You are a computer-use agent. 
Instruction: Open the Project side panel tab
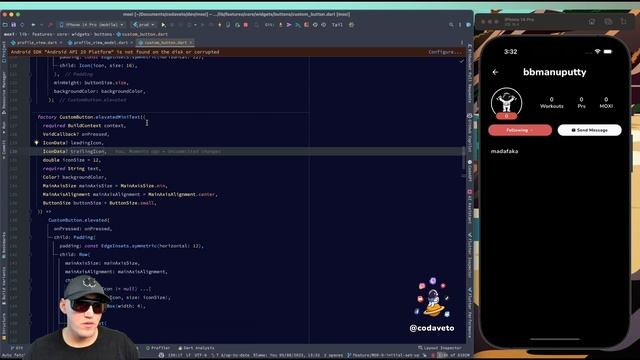[x=4, y=51]
